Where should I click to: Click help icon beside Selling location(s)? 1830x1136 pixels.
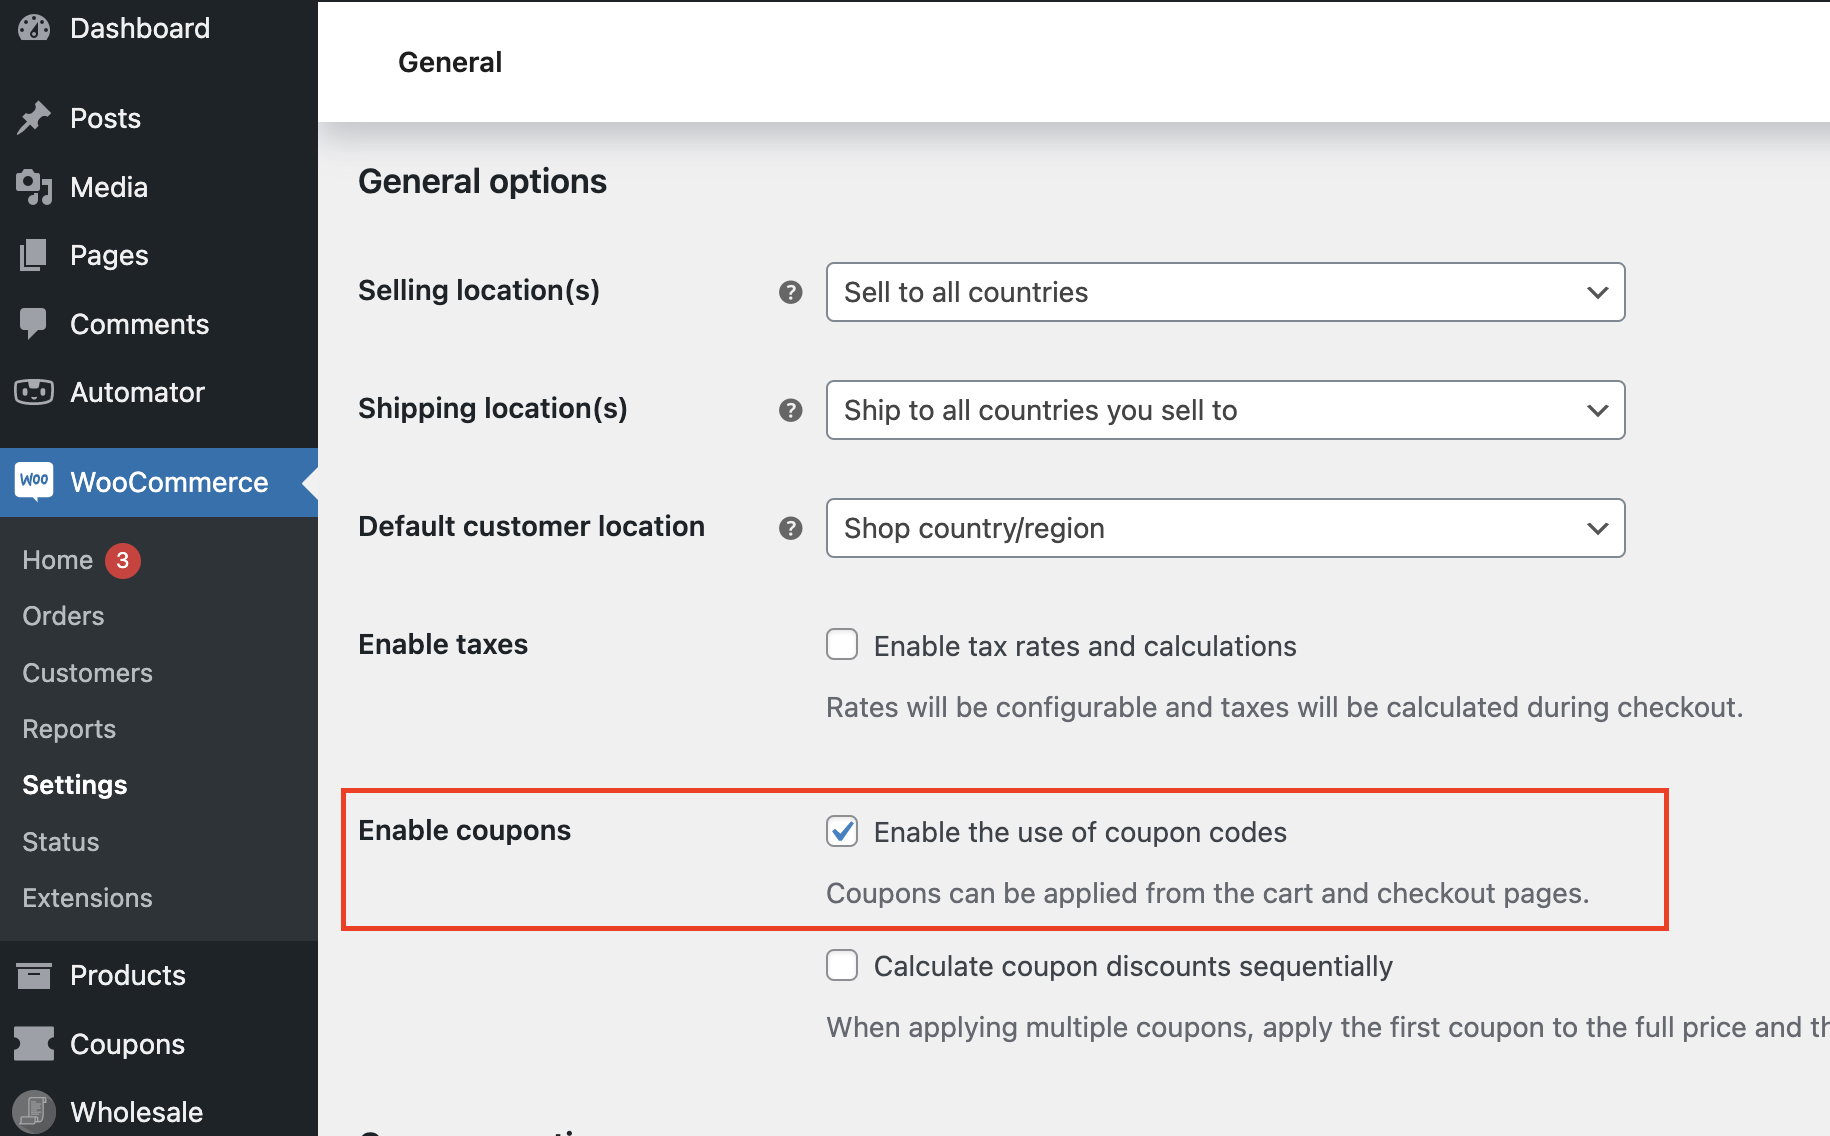click(790, 292)
